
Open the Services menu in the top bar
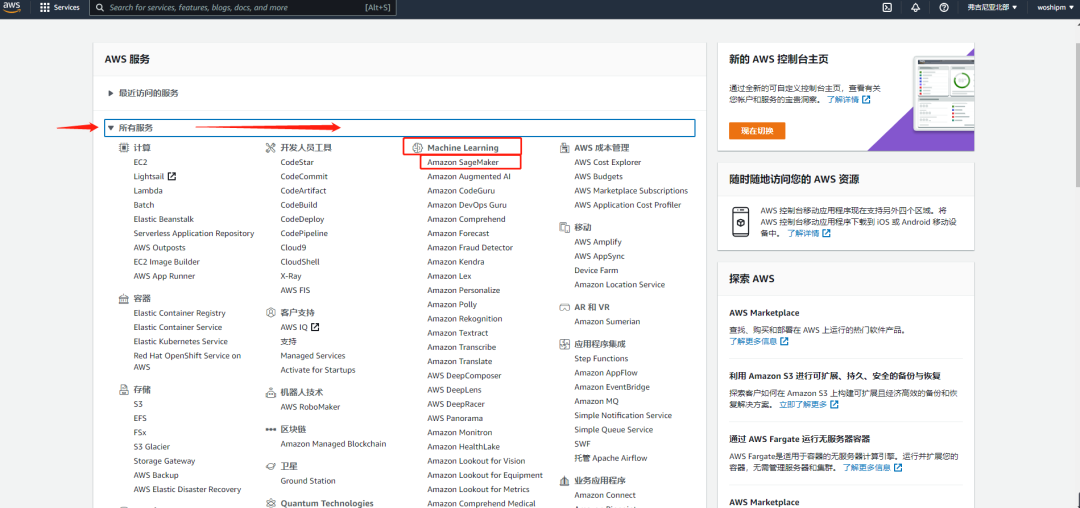(60, 8)
